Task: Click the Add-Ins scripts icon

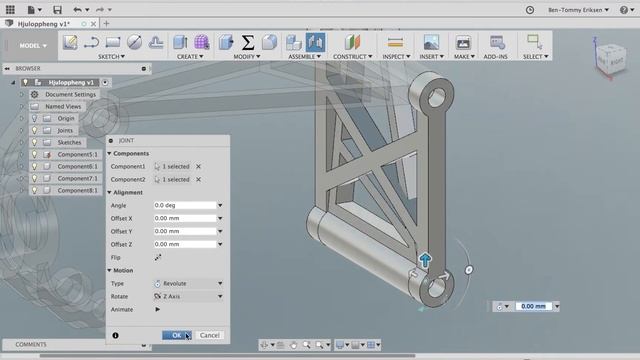Action: [497, 42]
